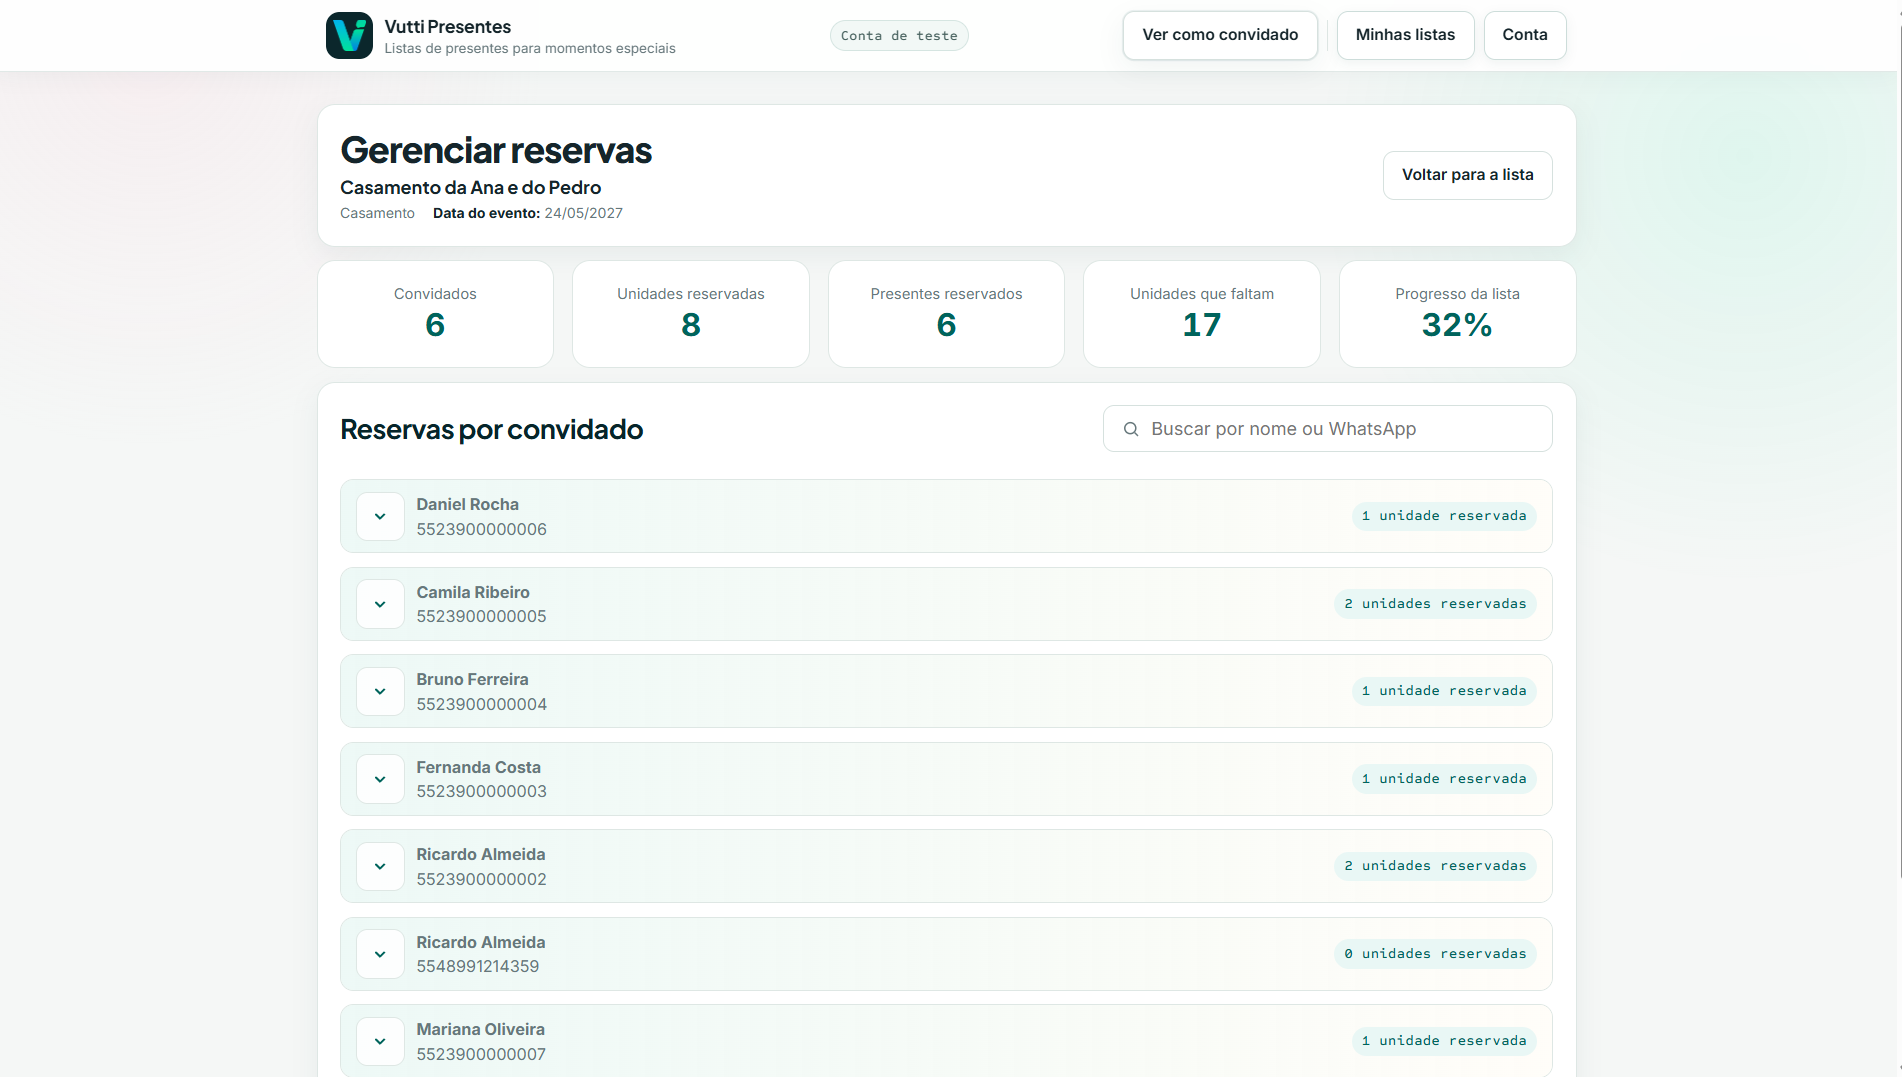The height and width of the screenshot is (1077, 1902).
Task: Click the search magnifier icon
Action: click(1131, 429)
